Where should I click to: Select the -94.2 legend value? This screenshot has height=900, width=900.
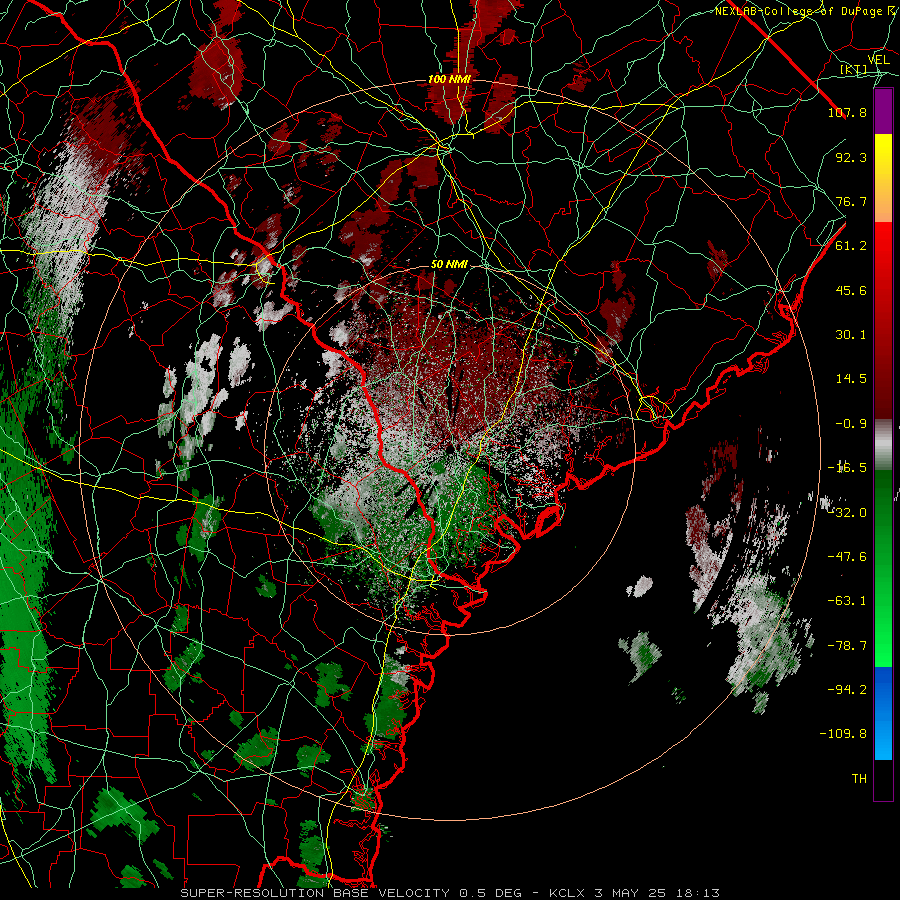click(847, 690)
